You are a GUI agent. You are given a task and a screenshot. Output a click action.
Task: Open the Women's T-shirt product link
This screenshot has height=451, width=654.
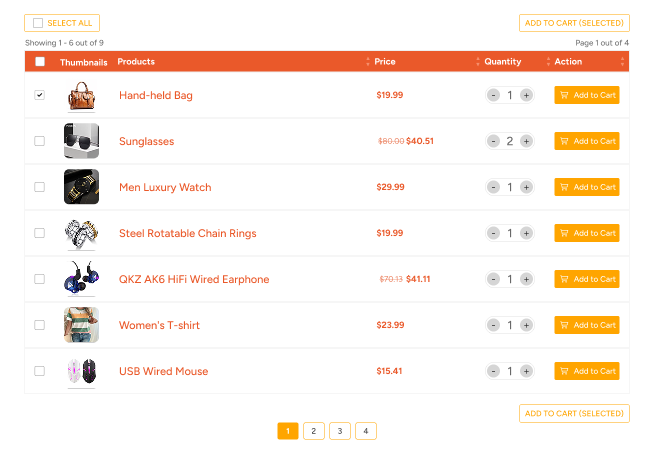coord(159,325)
